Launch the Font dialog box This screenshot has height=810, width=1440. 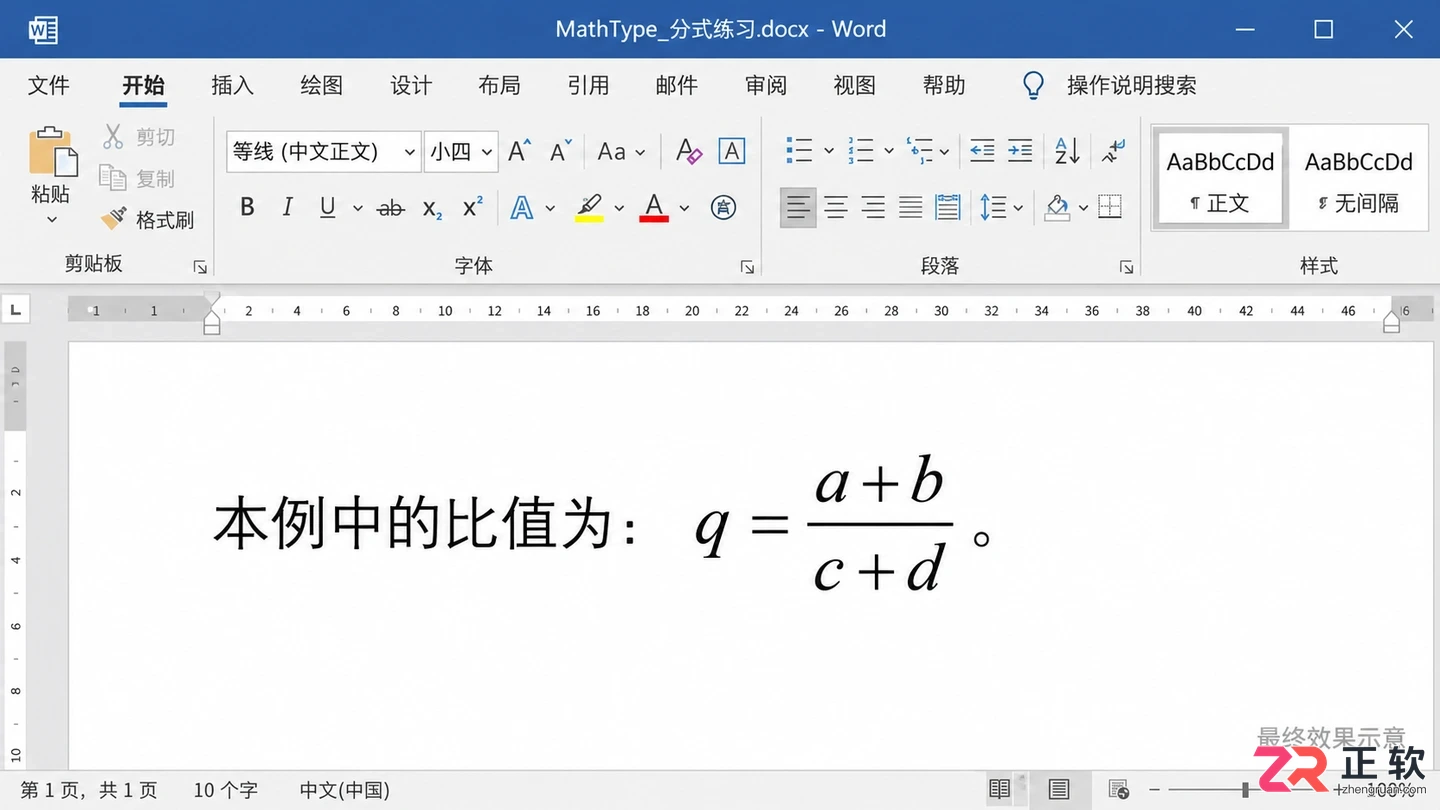click(747, 267)
